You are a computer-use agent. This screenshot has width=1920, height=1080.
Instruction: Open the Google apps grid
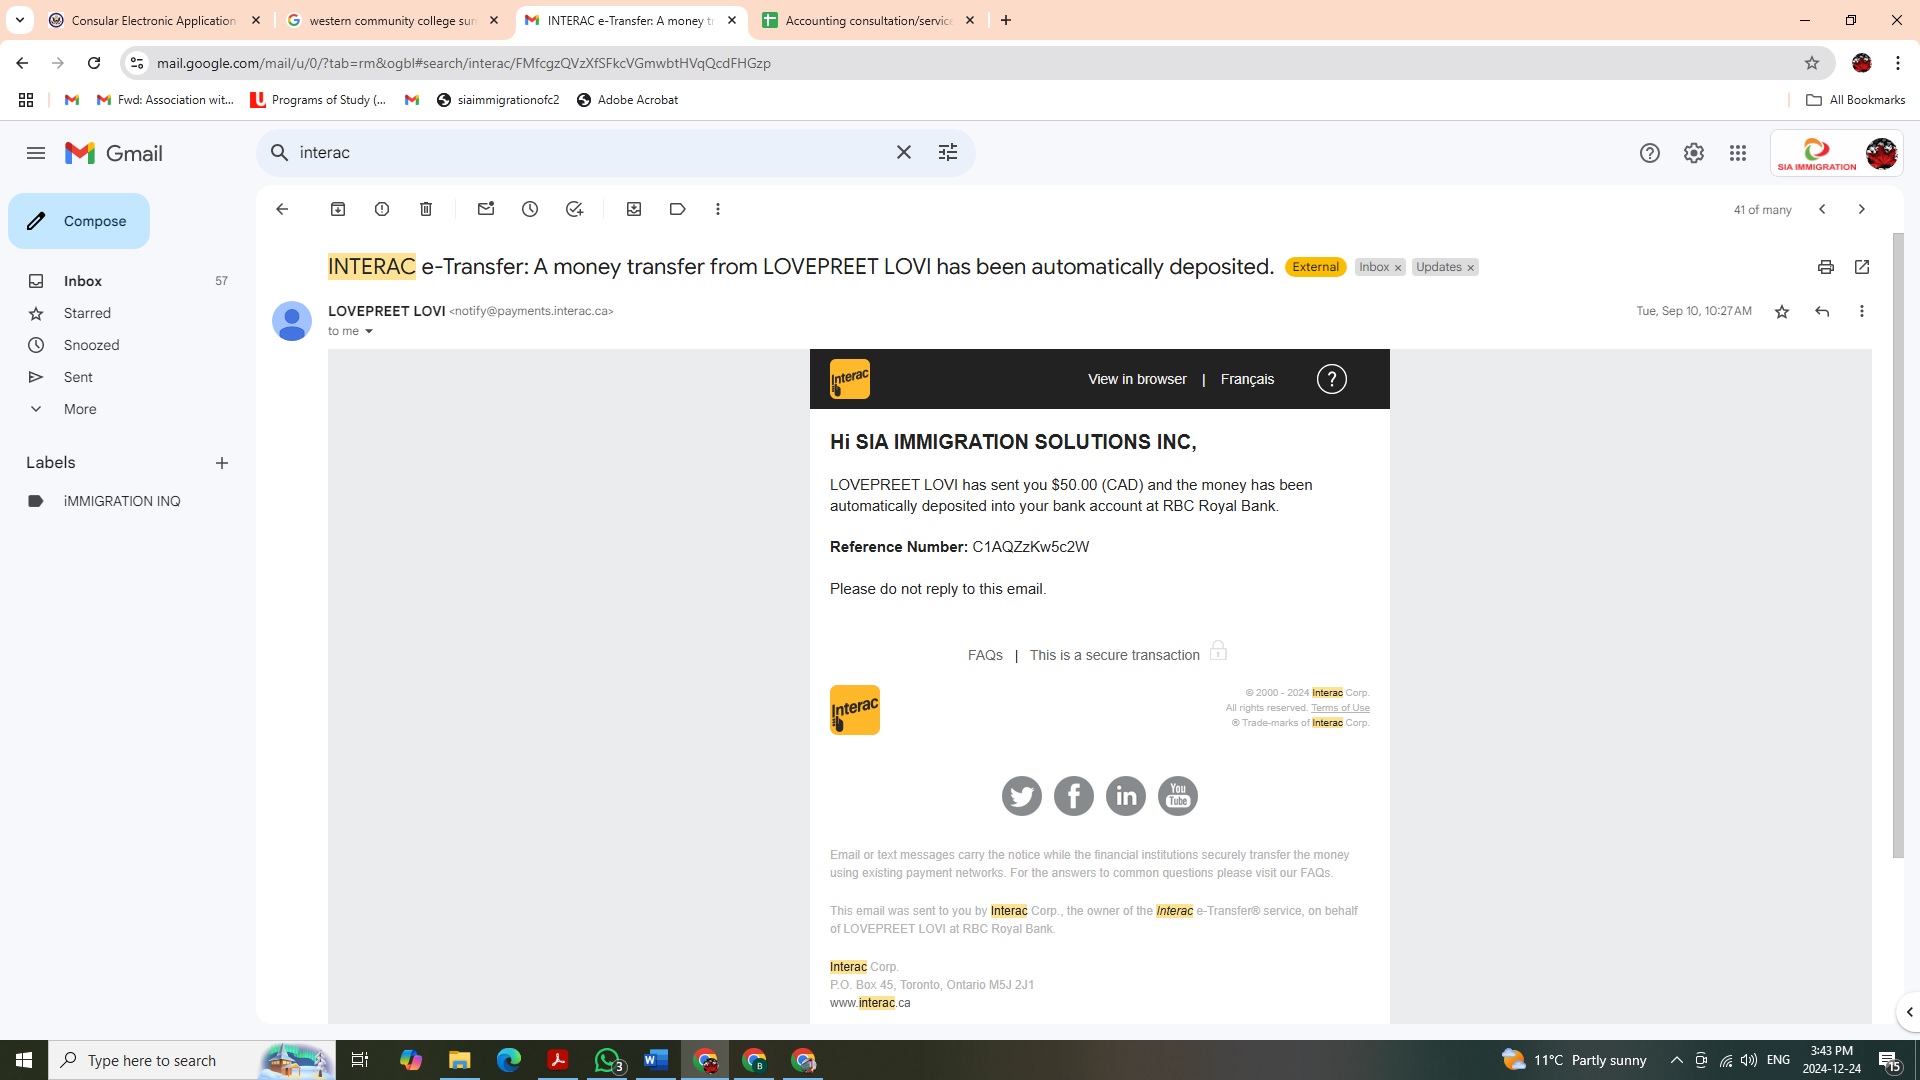pos(1738,153)
